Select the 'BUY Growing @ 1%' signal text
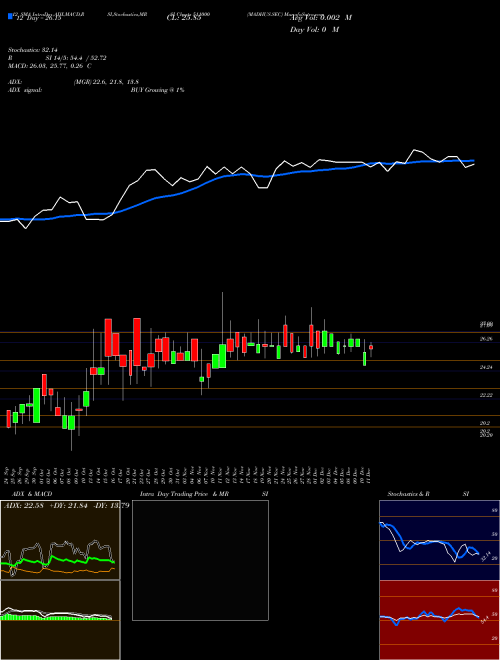Viewport: 500px width, 660px height. pyautogui.click(x=157, y=90)
